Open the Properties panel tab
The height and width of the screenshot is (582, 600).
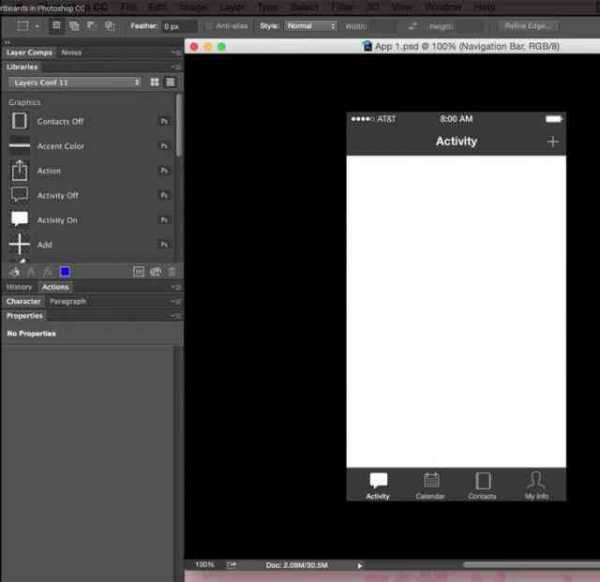(x=24, y=316)
